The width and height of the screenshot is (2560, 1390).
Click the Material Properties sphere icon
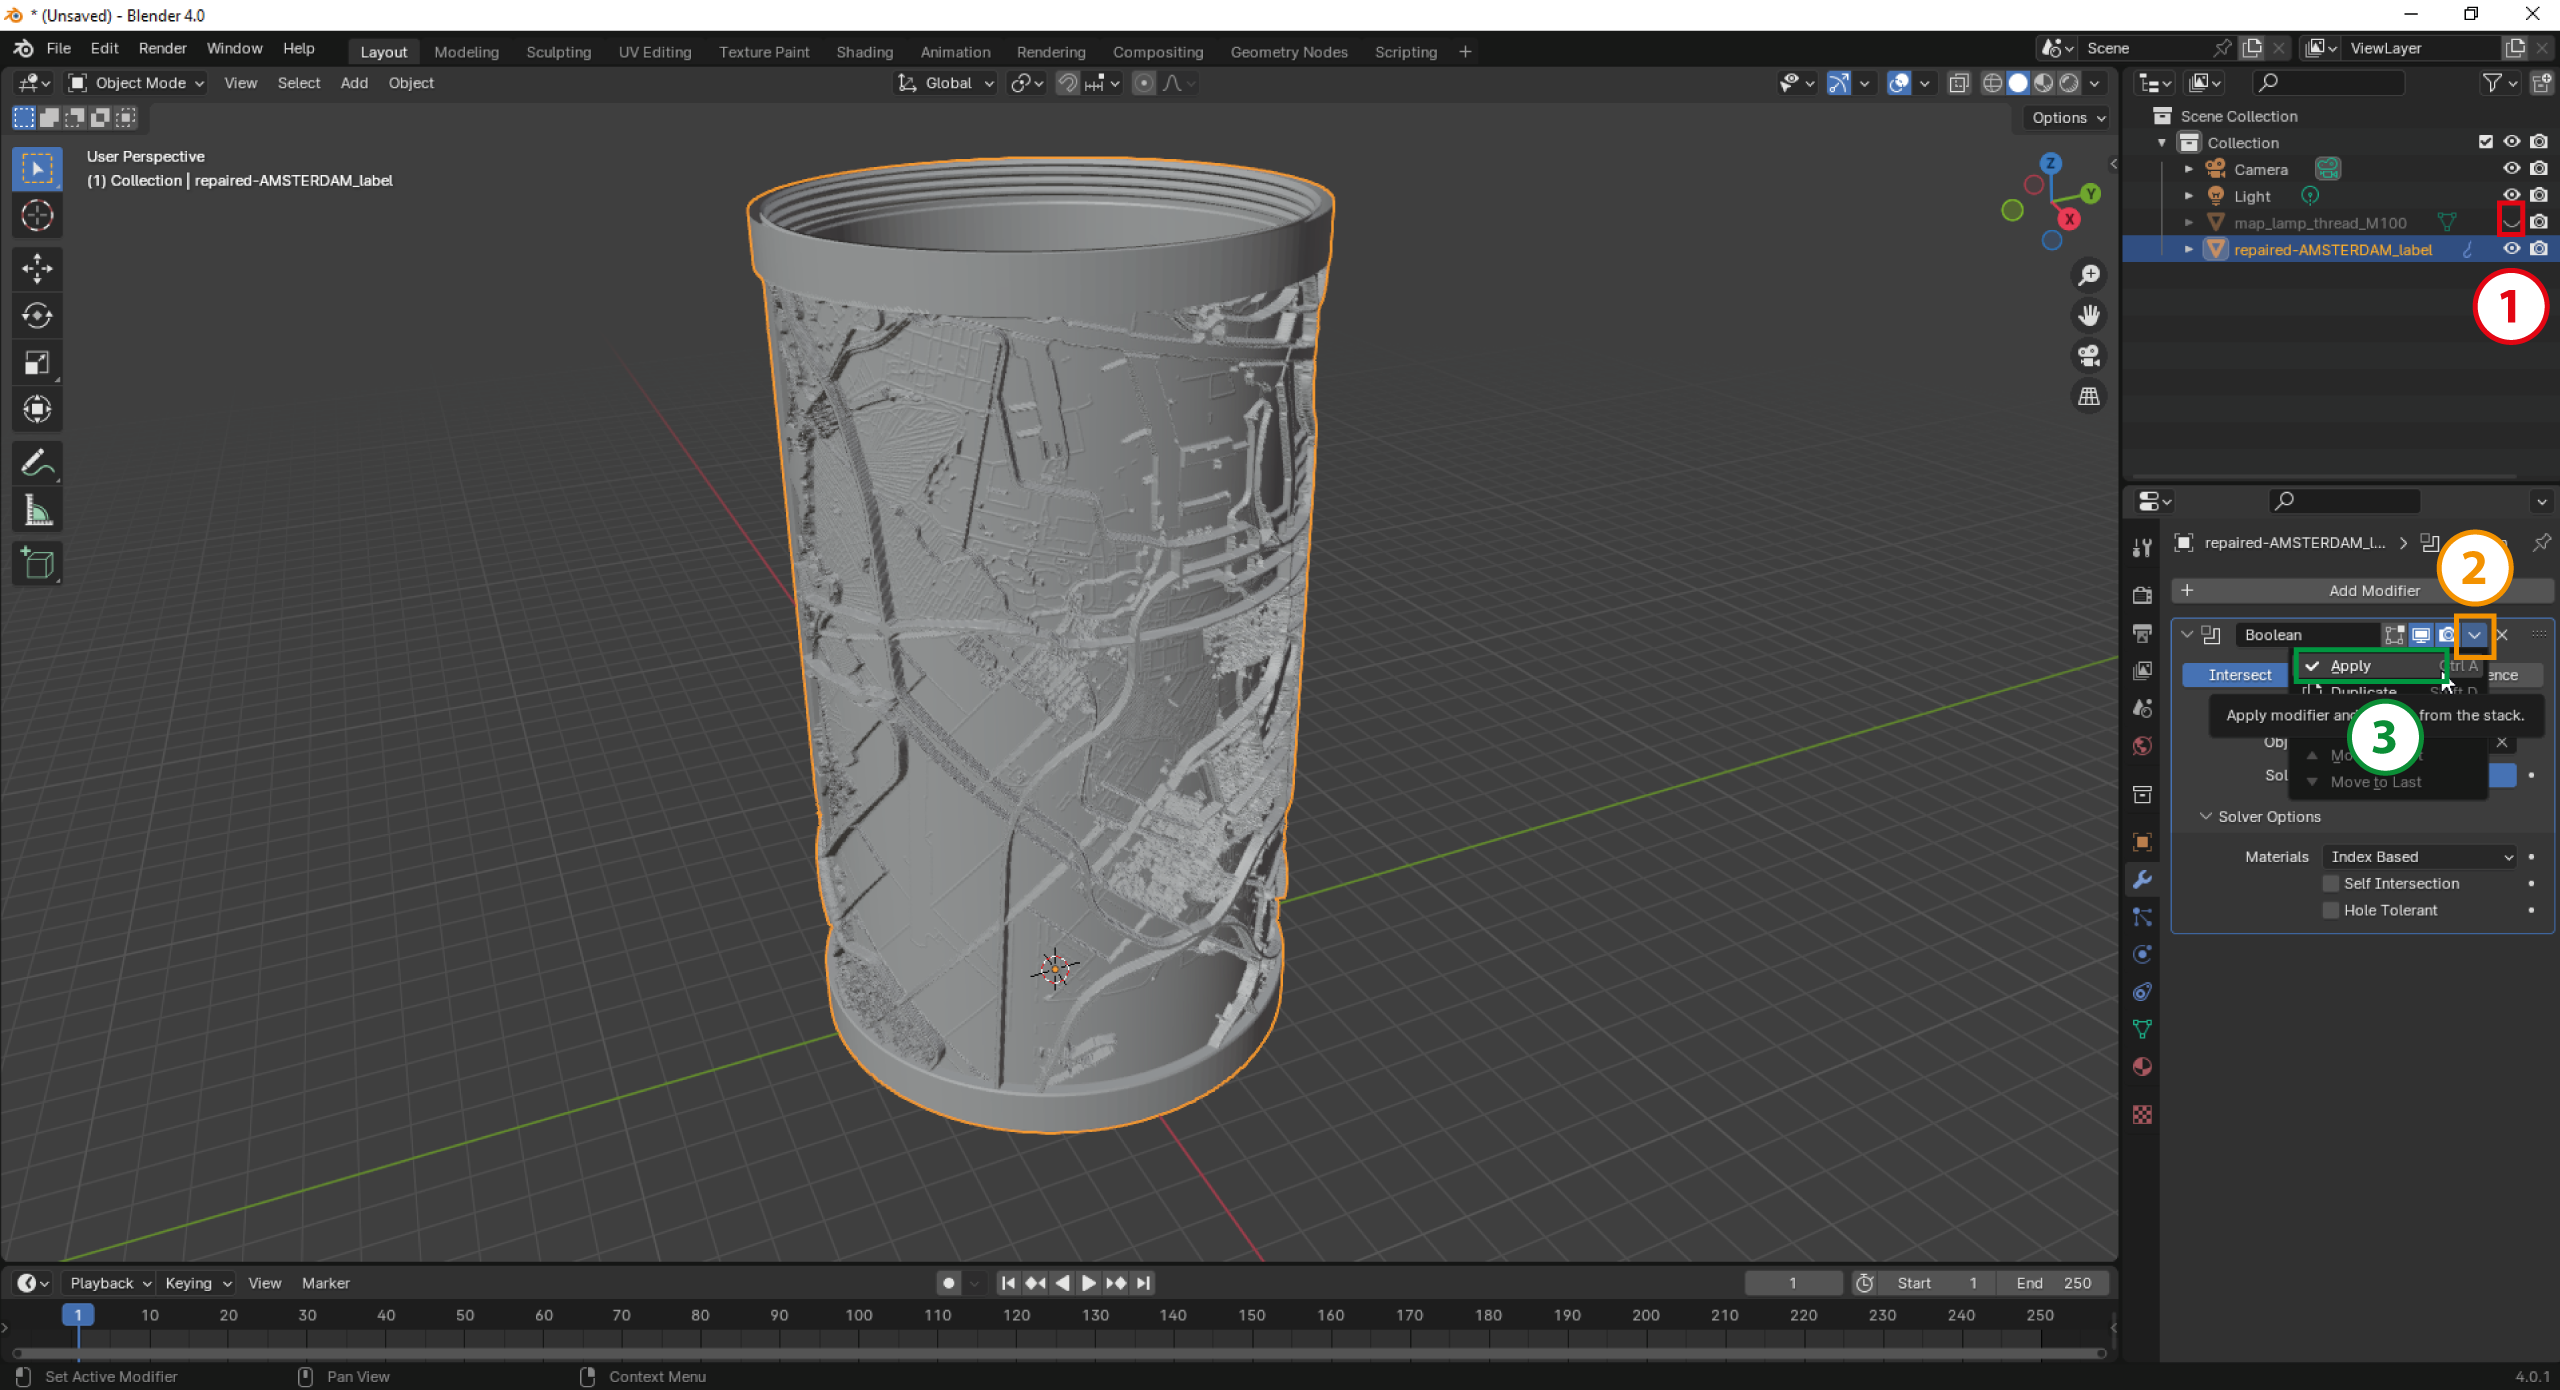[x=2142, y=1067]
